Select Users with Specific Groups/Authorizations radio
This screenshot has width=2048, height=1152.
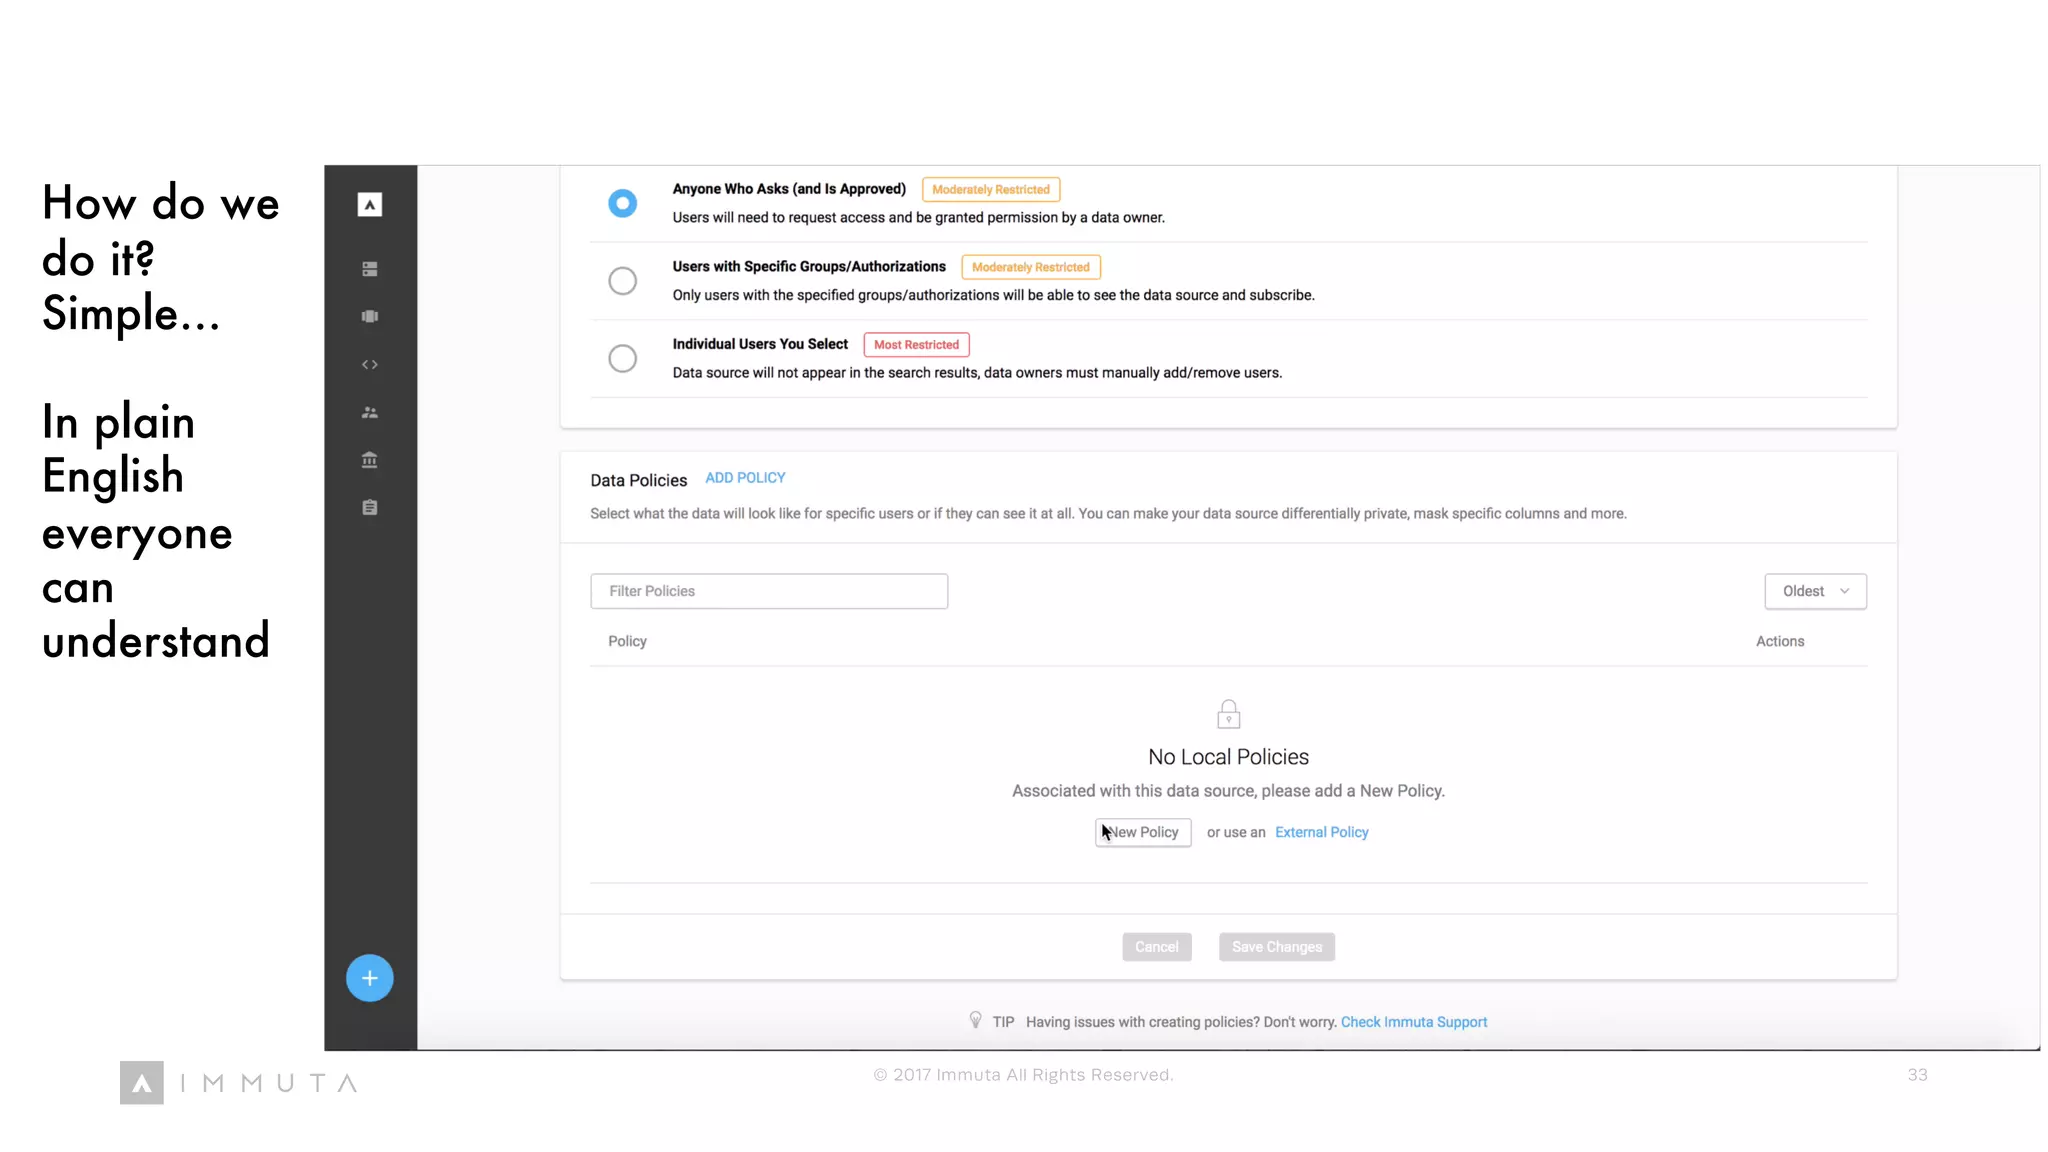(x=622, y=281)
